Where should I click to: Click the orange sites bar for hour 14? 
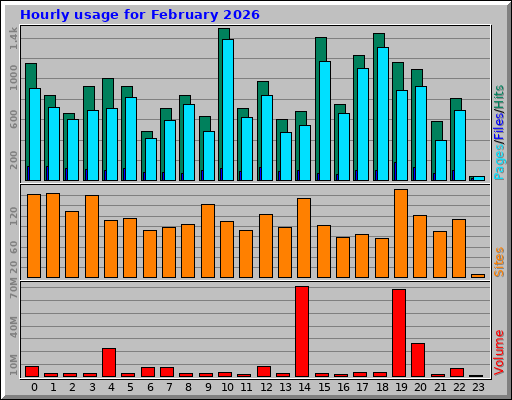pyautogui.click(x=304, y=238)
